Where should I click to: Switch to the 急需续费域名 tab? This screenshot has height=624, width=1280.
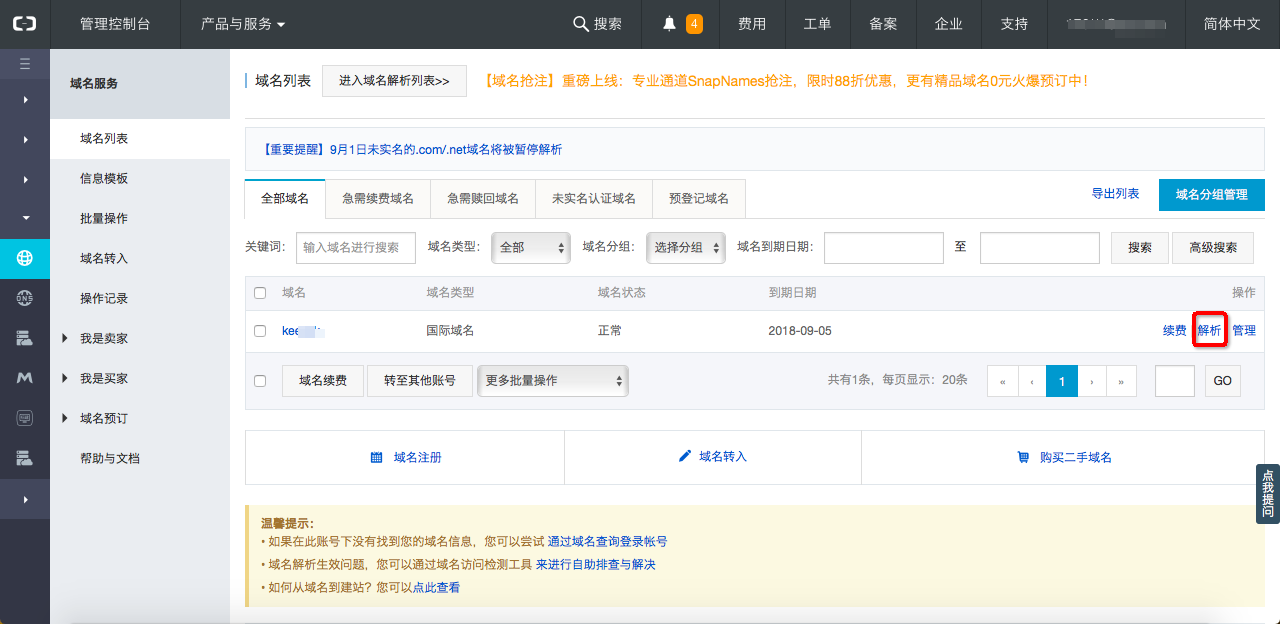tap(378, 199)
